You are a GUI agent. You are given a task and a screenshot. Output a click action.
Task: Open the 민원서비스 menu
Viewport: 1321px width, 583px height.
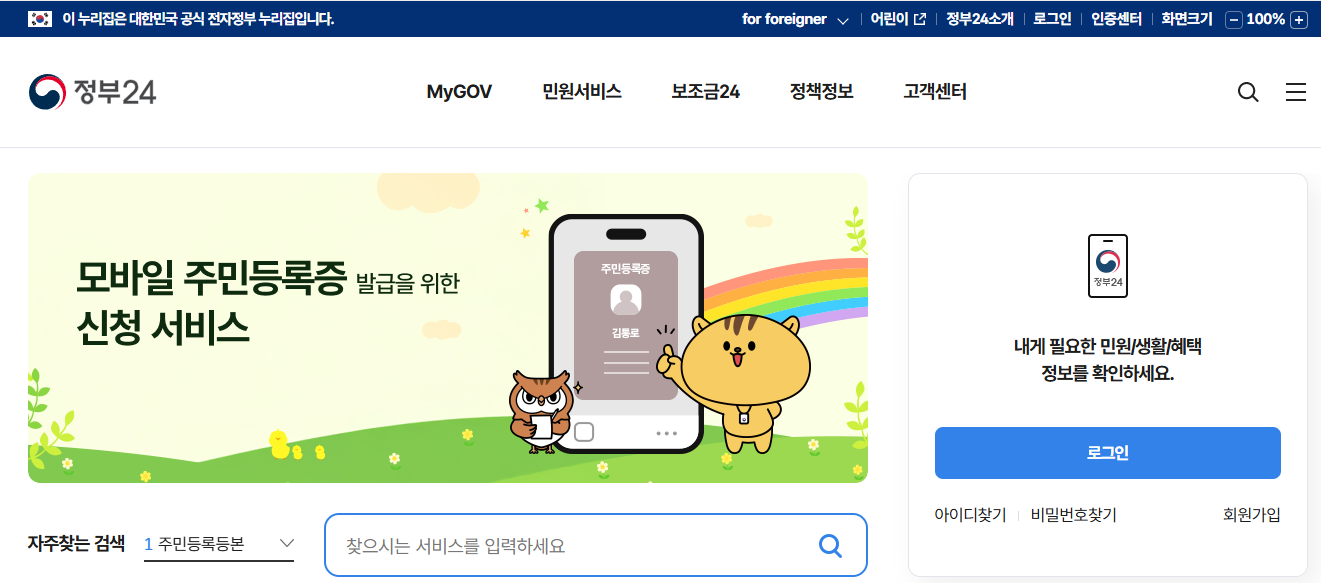click(x=582, y=92)
